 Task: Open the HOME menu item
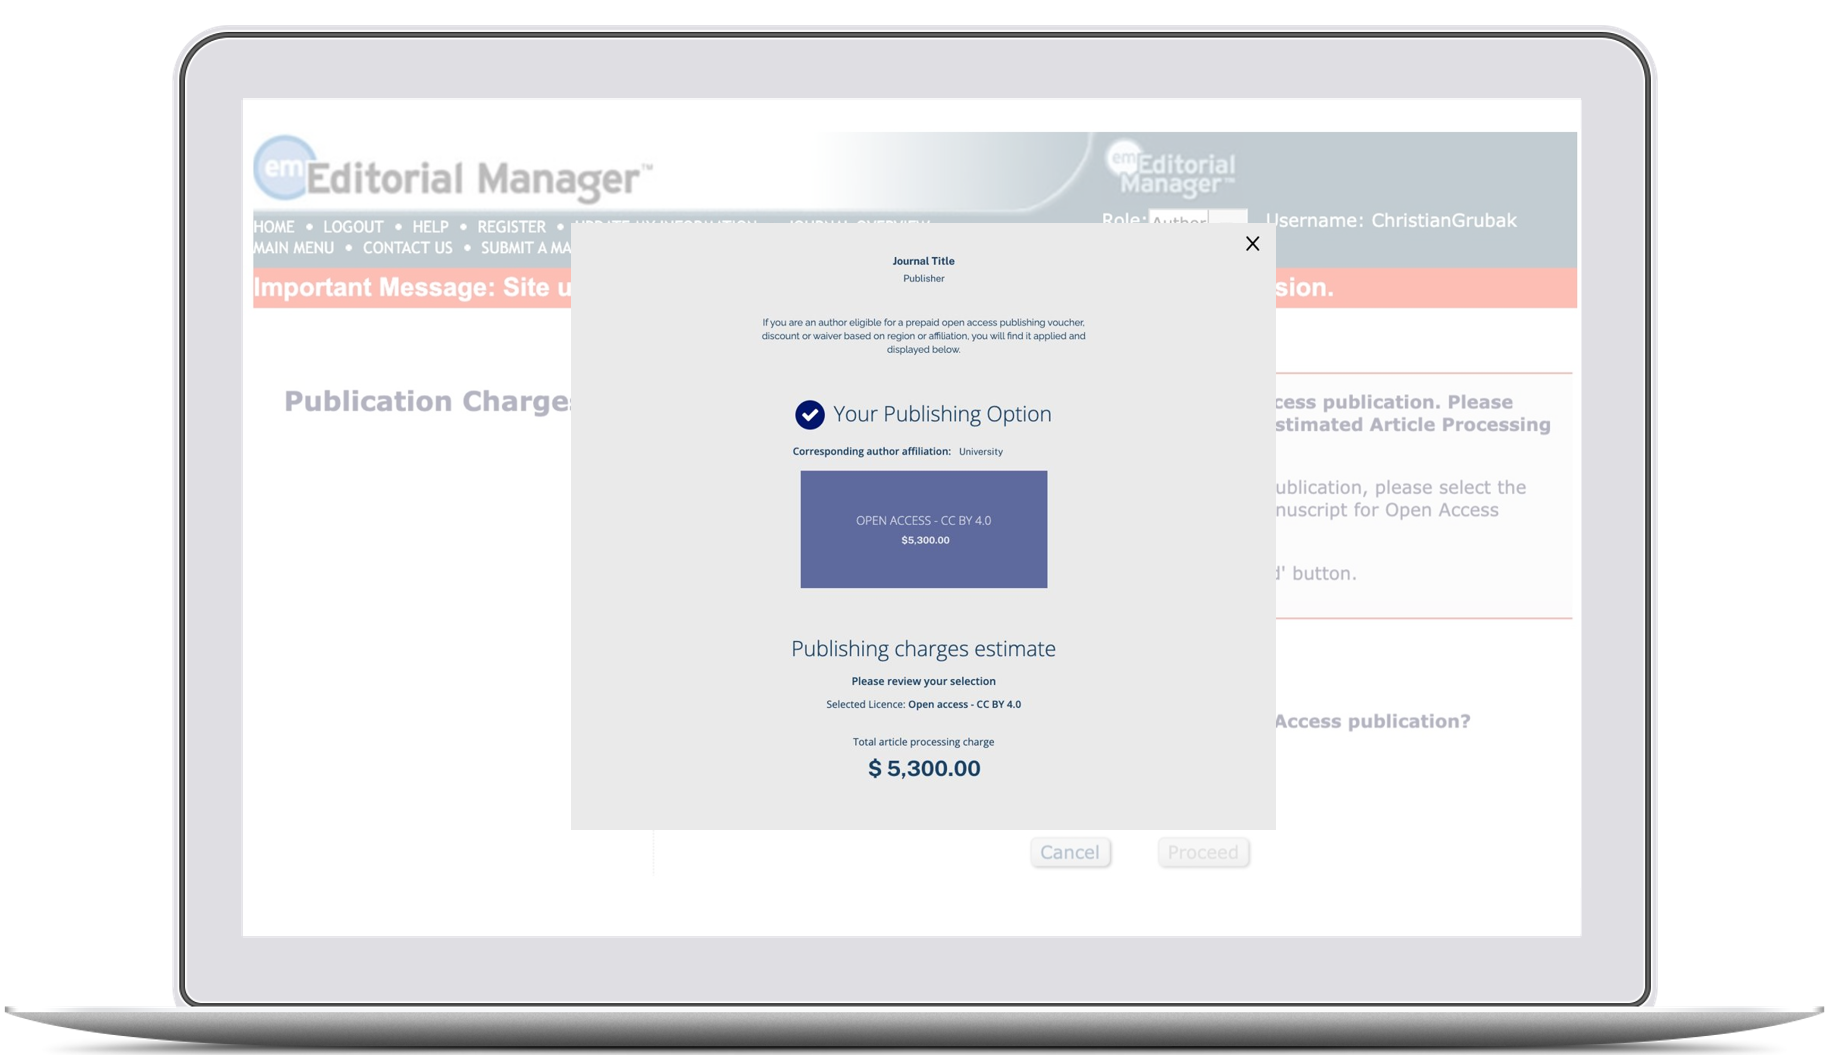[x=274, y=227]
